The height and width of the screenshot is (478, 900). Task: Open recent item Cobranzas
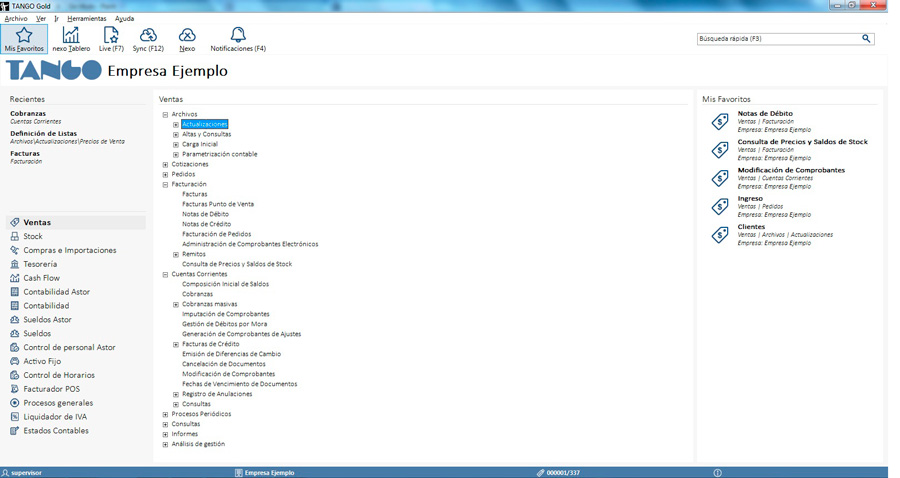tap(28, 114)
